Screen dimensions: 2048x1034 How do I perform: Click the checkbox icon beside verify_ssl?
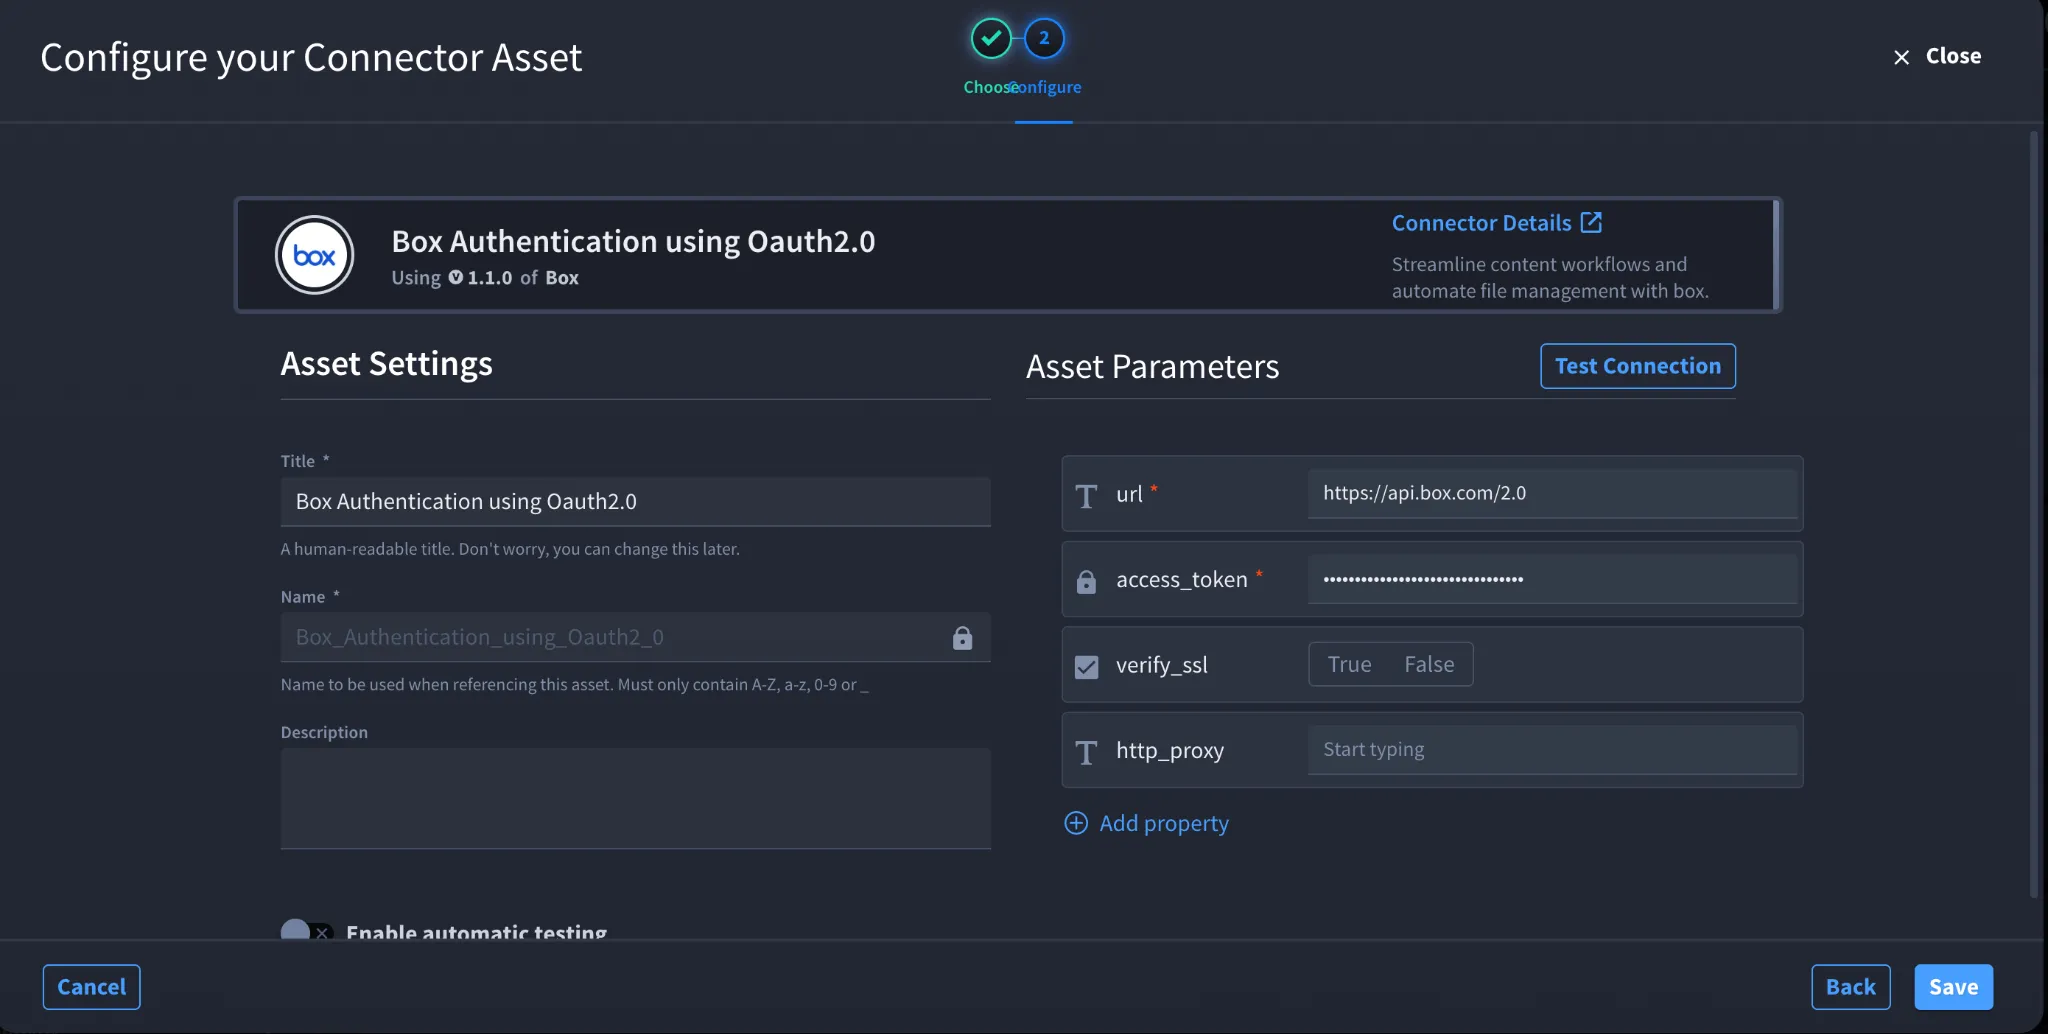1086,666
